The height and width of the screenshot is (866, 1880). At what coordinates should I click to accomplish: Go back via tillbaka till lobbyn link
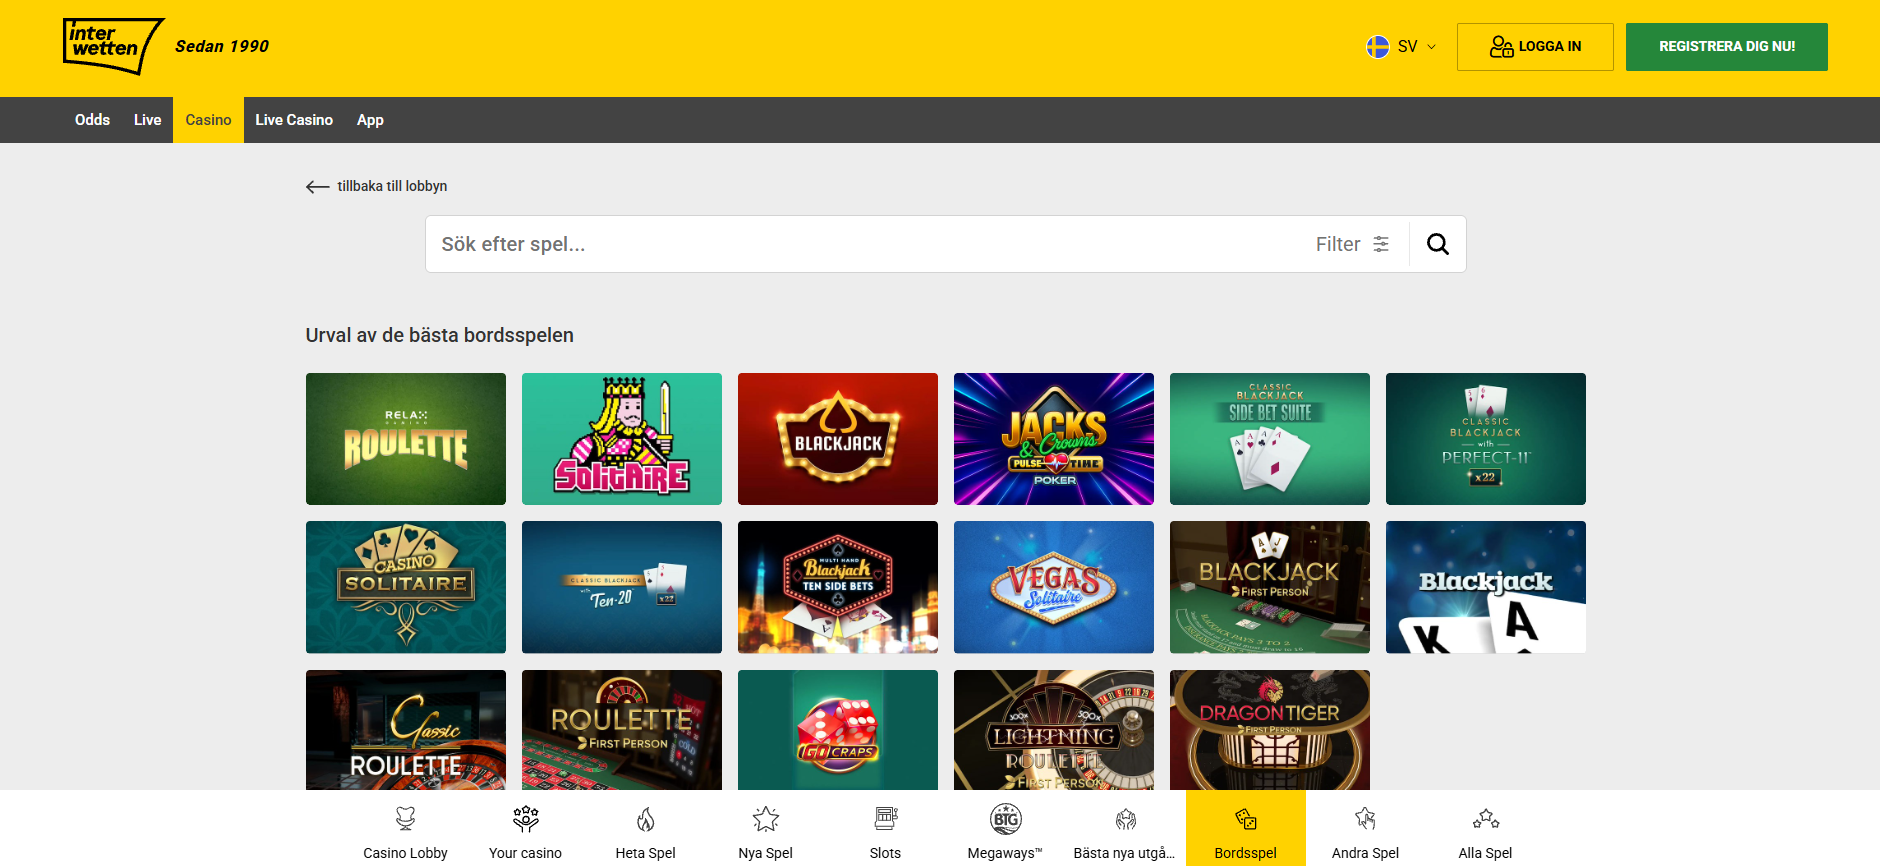pyautogui.click(x=377, y=186)
